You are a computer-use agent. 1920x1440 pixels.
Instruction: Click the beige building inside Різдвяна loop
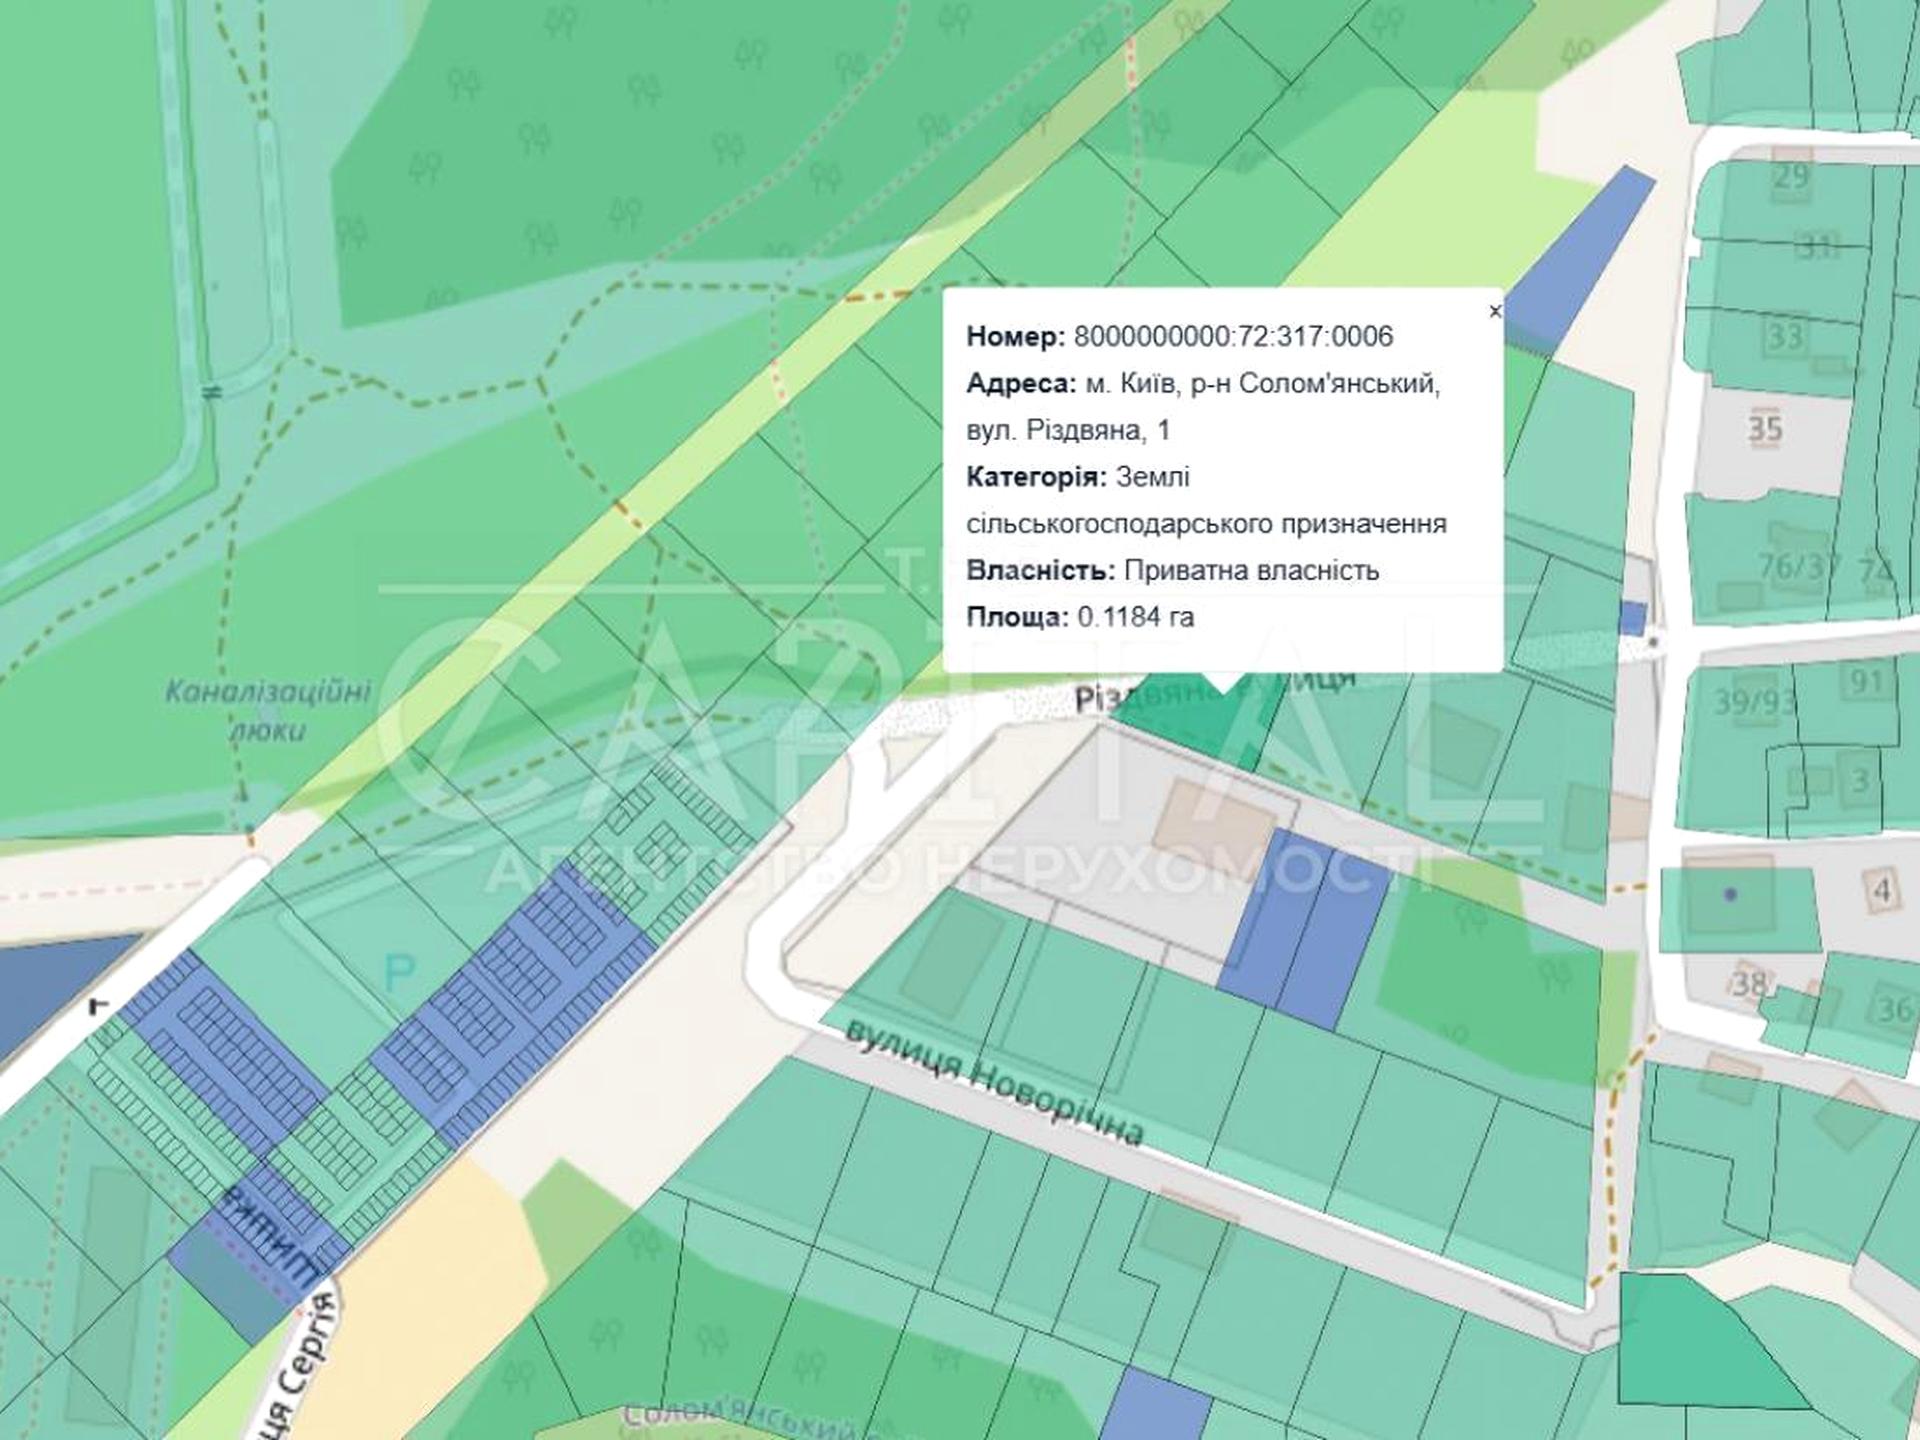click(x=1213, y=825)
